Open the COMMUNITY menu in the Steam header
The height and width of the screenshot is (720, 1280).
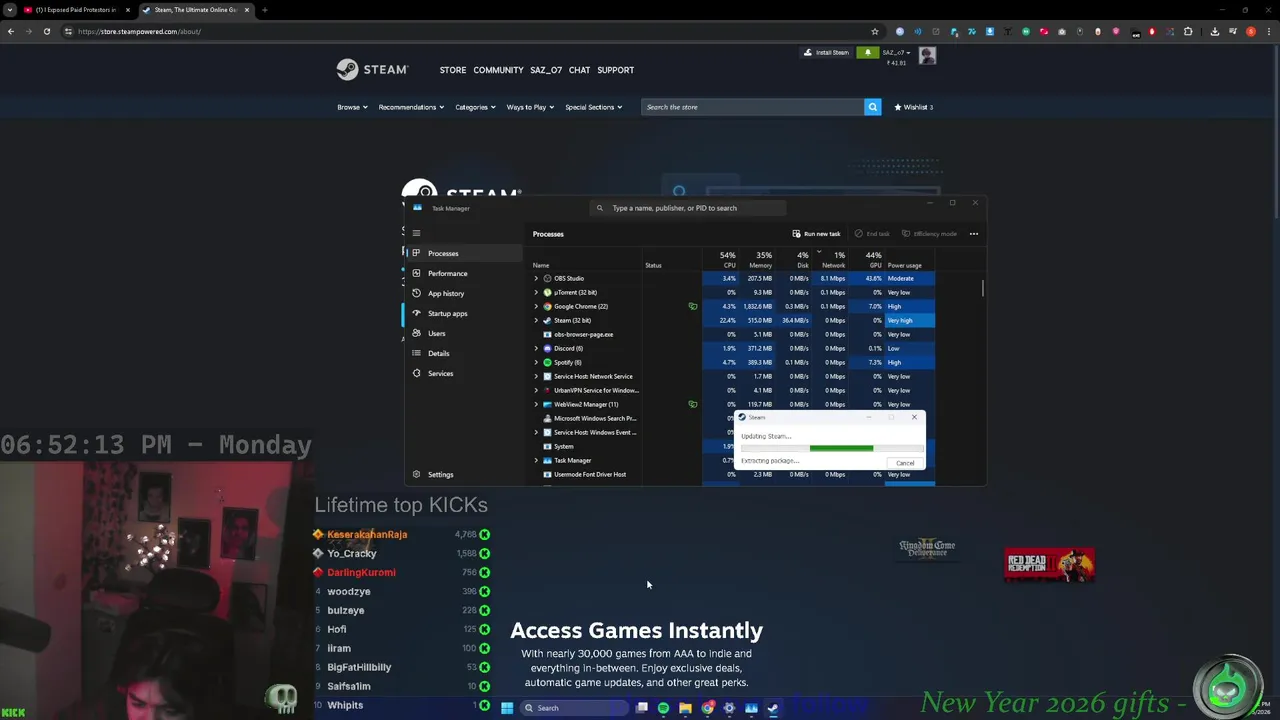click(498, 70)
